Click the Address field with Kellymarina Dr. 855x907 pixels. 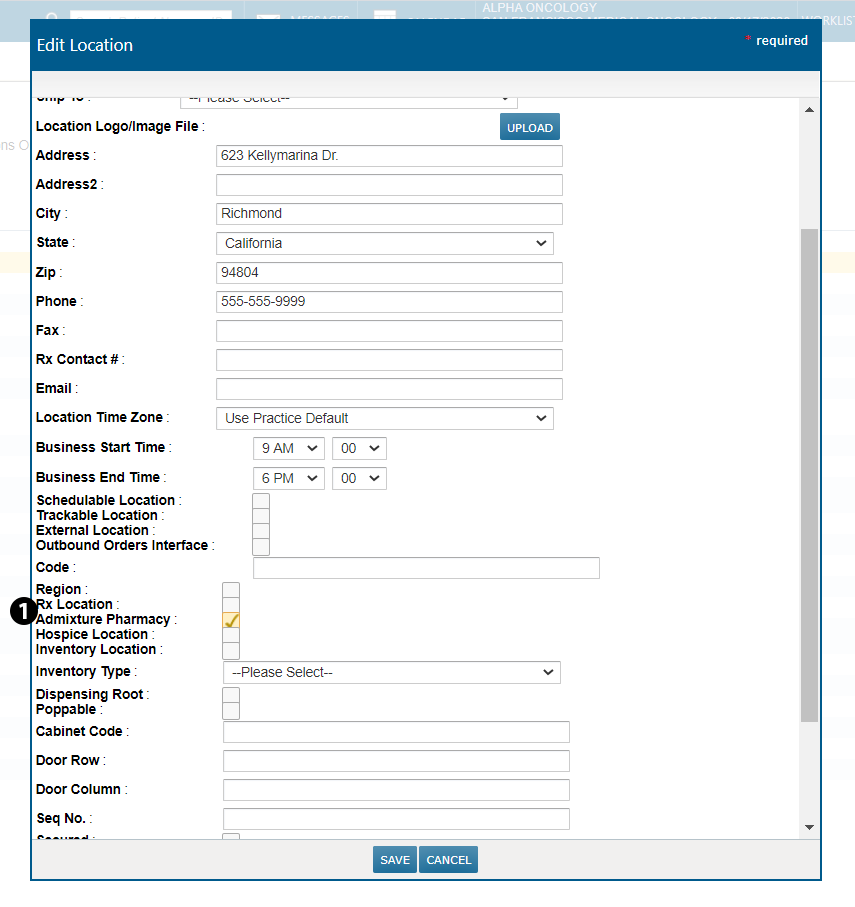tap(389, 156)
